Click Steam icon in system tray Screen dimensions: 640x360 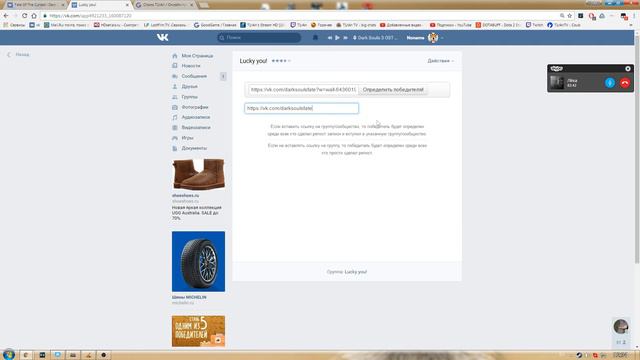579,355
